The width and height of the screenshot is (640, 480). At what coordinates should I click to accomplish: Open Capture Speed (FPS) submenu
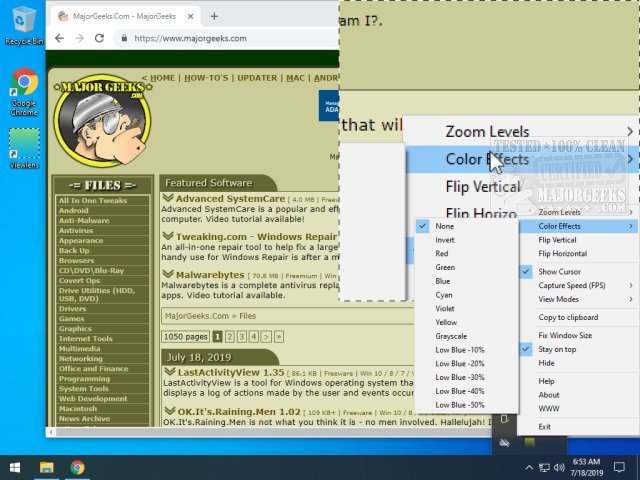pyautogui.click(x=579, y=286)
